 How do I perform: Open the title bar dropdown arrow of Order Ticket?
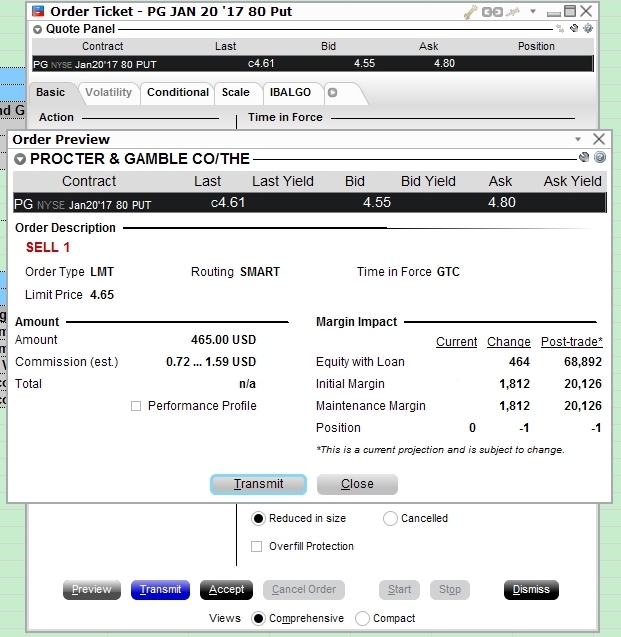tap(533, 11)
